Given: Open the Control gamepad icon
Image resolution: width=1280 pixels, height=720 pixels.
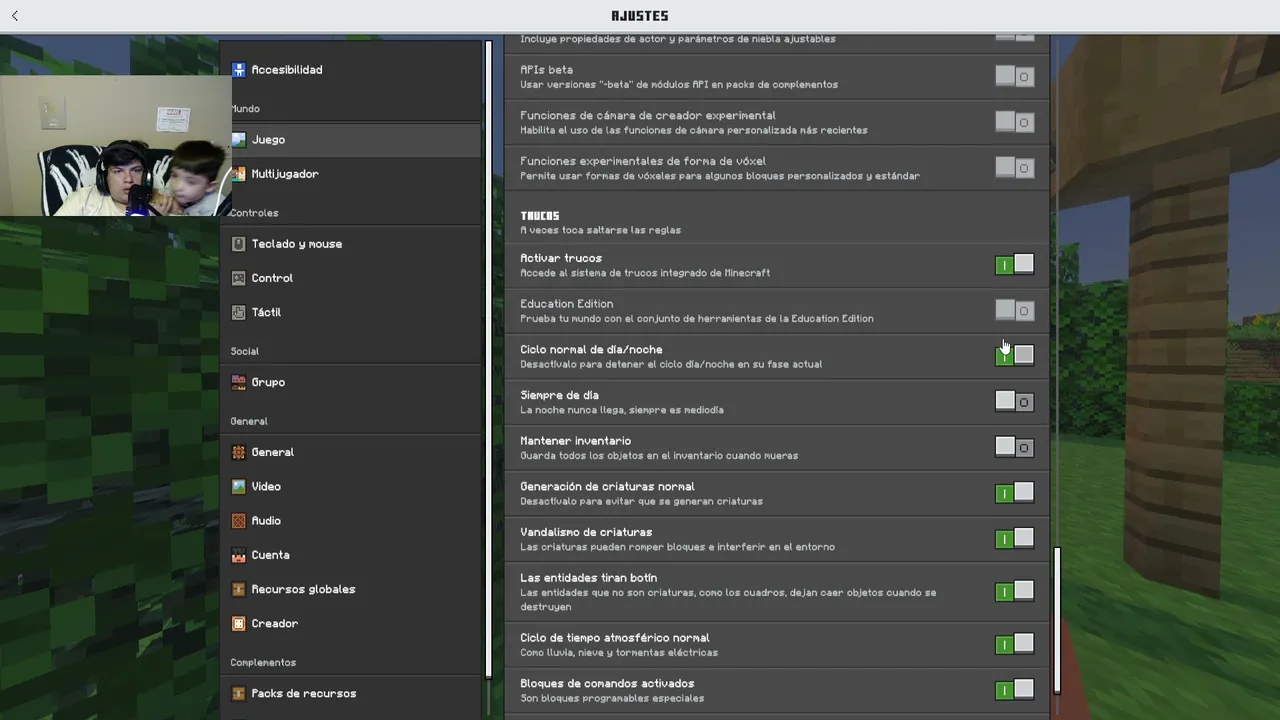Looking at the screenshot, I should pos(238,278).
